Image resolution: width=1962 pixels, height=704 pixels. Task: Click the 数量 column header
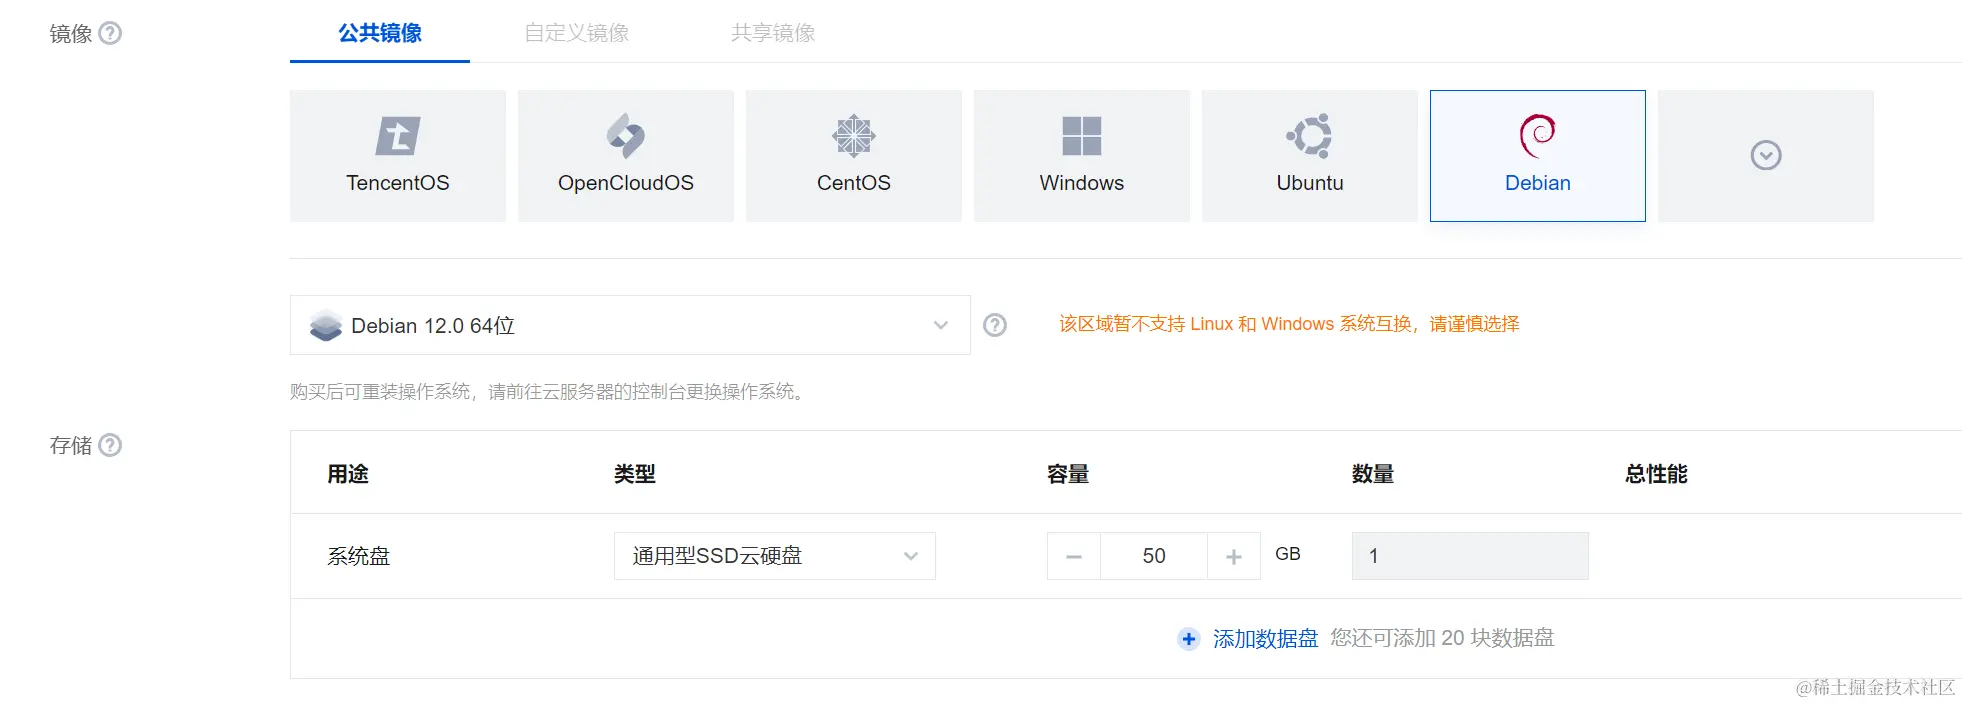[x=1373, y=474]
